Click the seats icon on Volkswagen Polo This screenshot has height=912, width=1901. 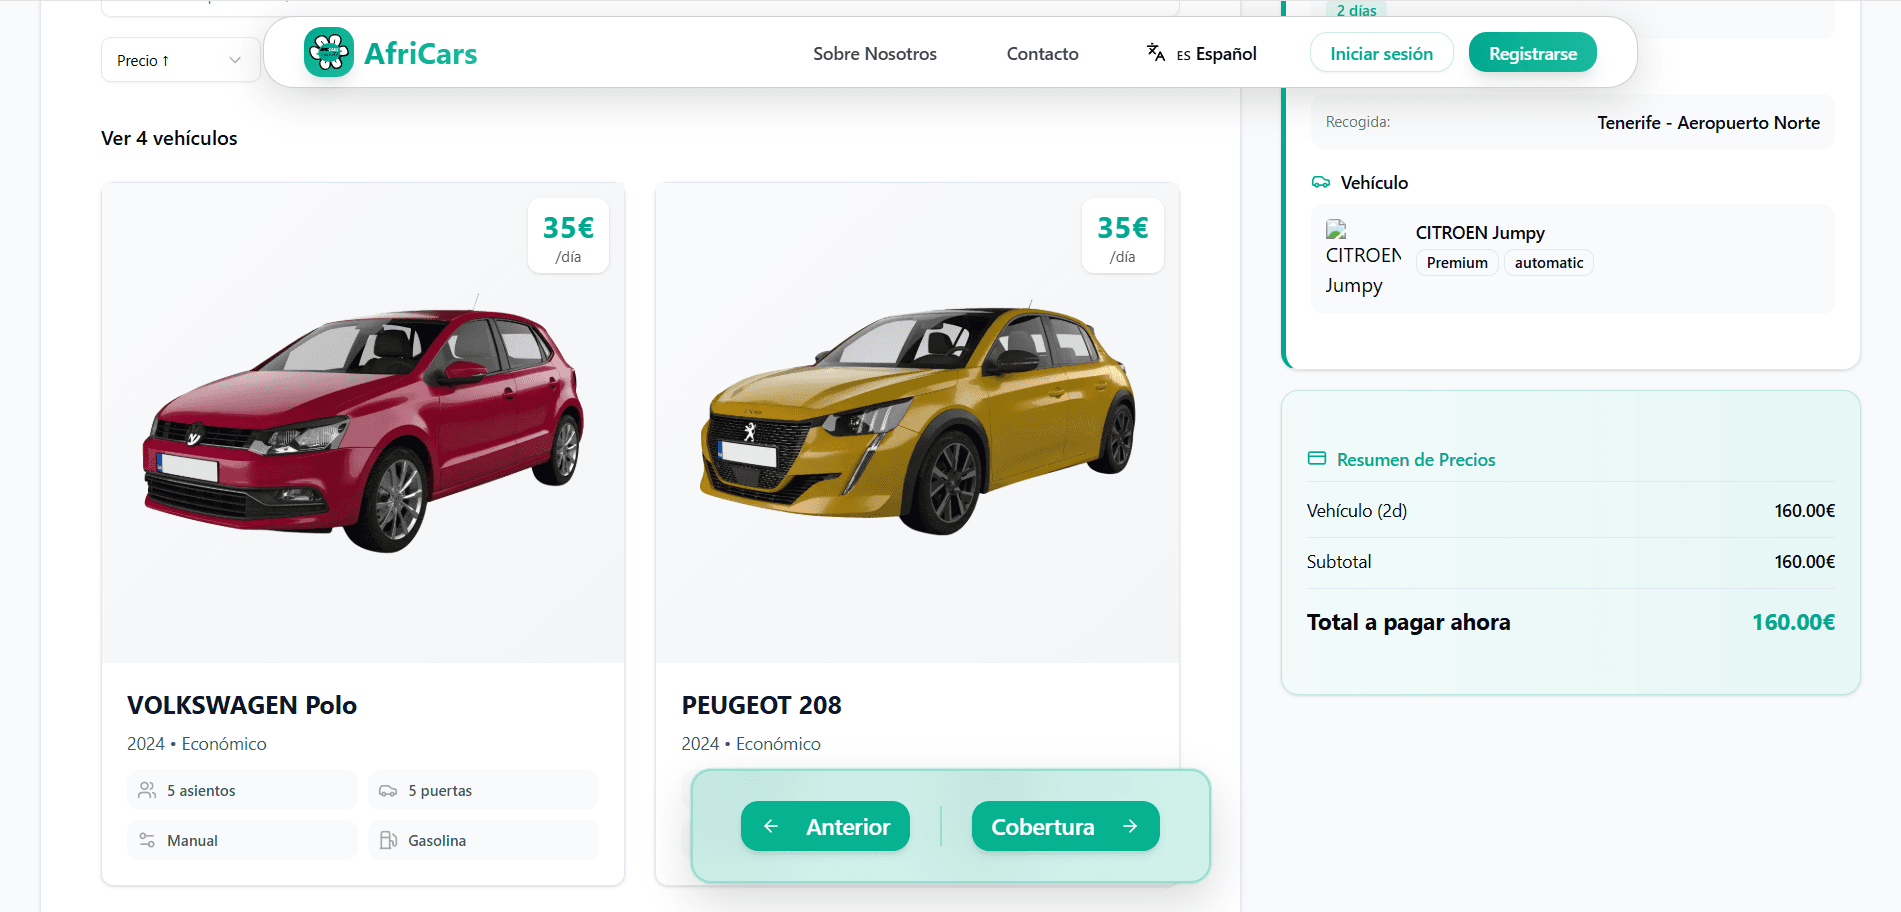pos(147,790)
